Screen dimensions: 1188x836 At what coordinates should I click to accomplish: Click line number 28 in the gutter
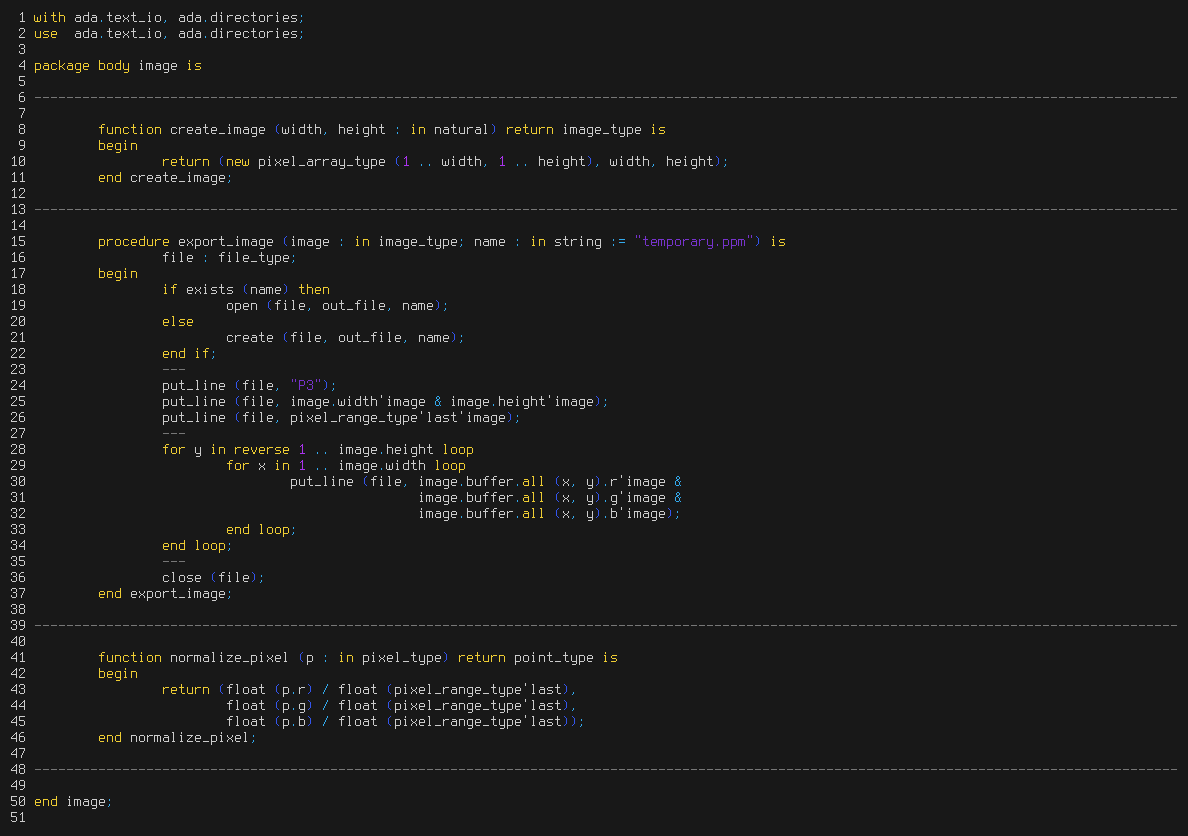pos(17,449)
